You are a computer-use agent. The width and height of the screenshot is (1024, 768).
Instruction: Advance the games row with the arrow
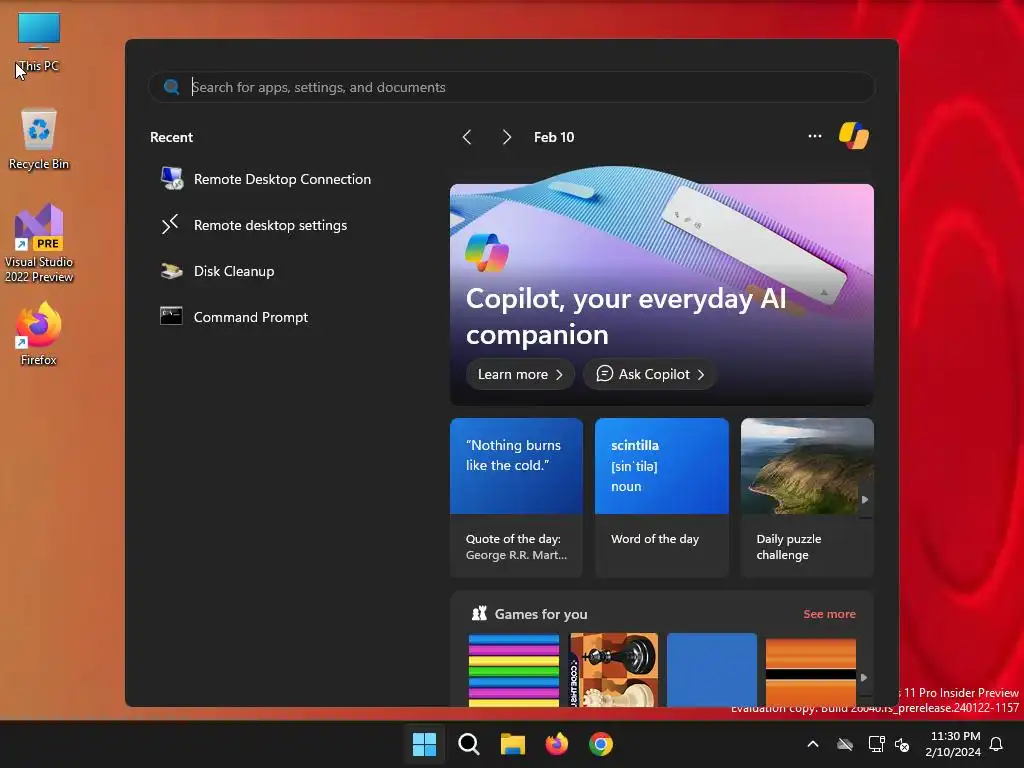click(864, 678)
